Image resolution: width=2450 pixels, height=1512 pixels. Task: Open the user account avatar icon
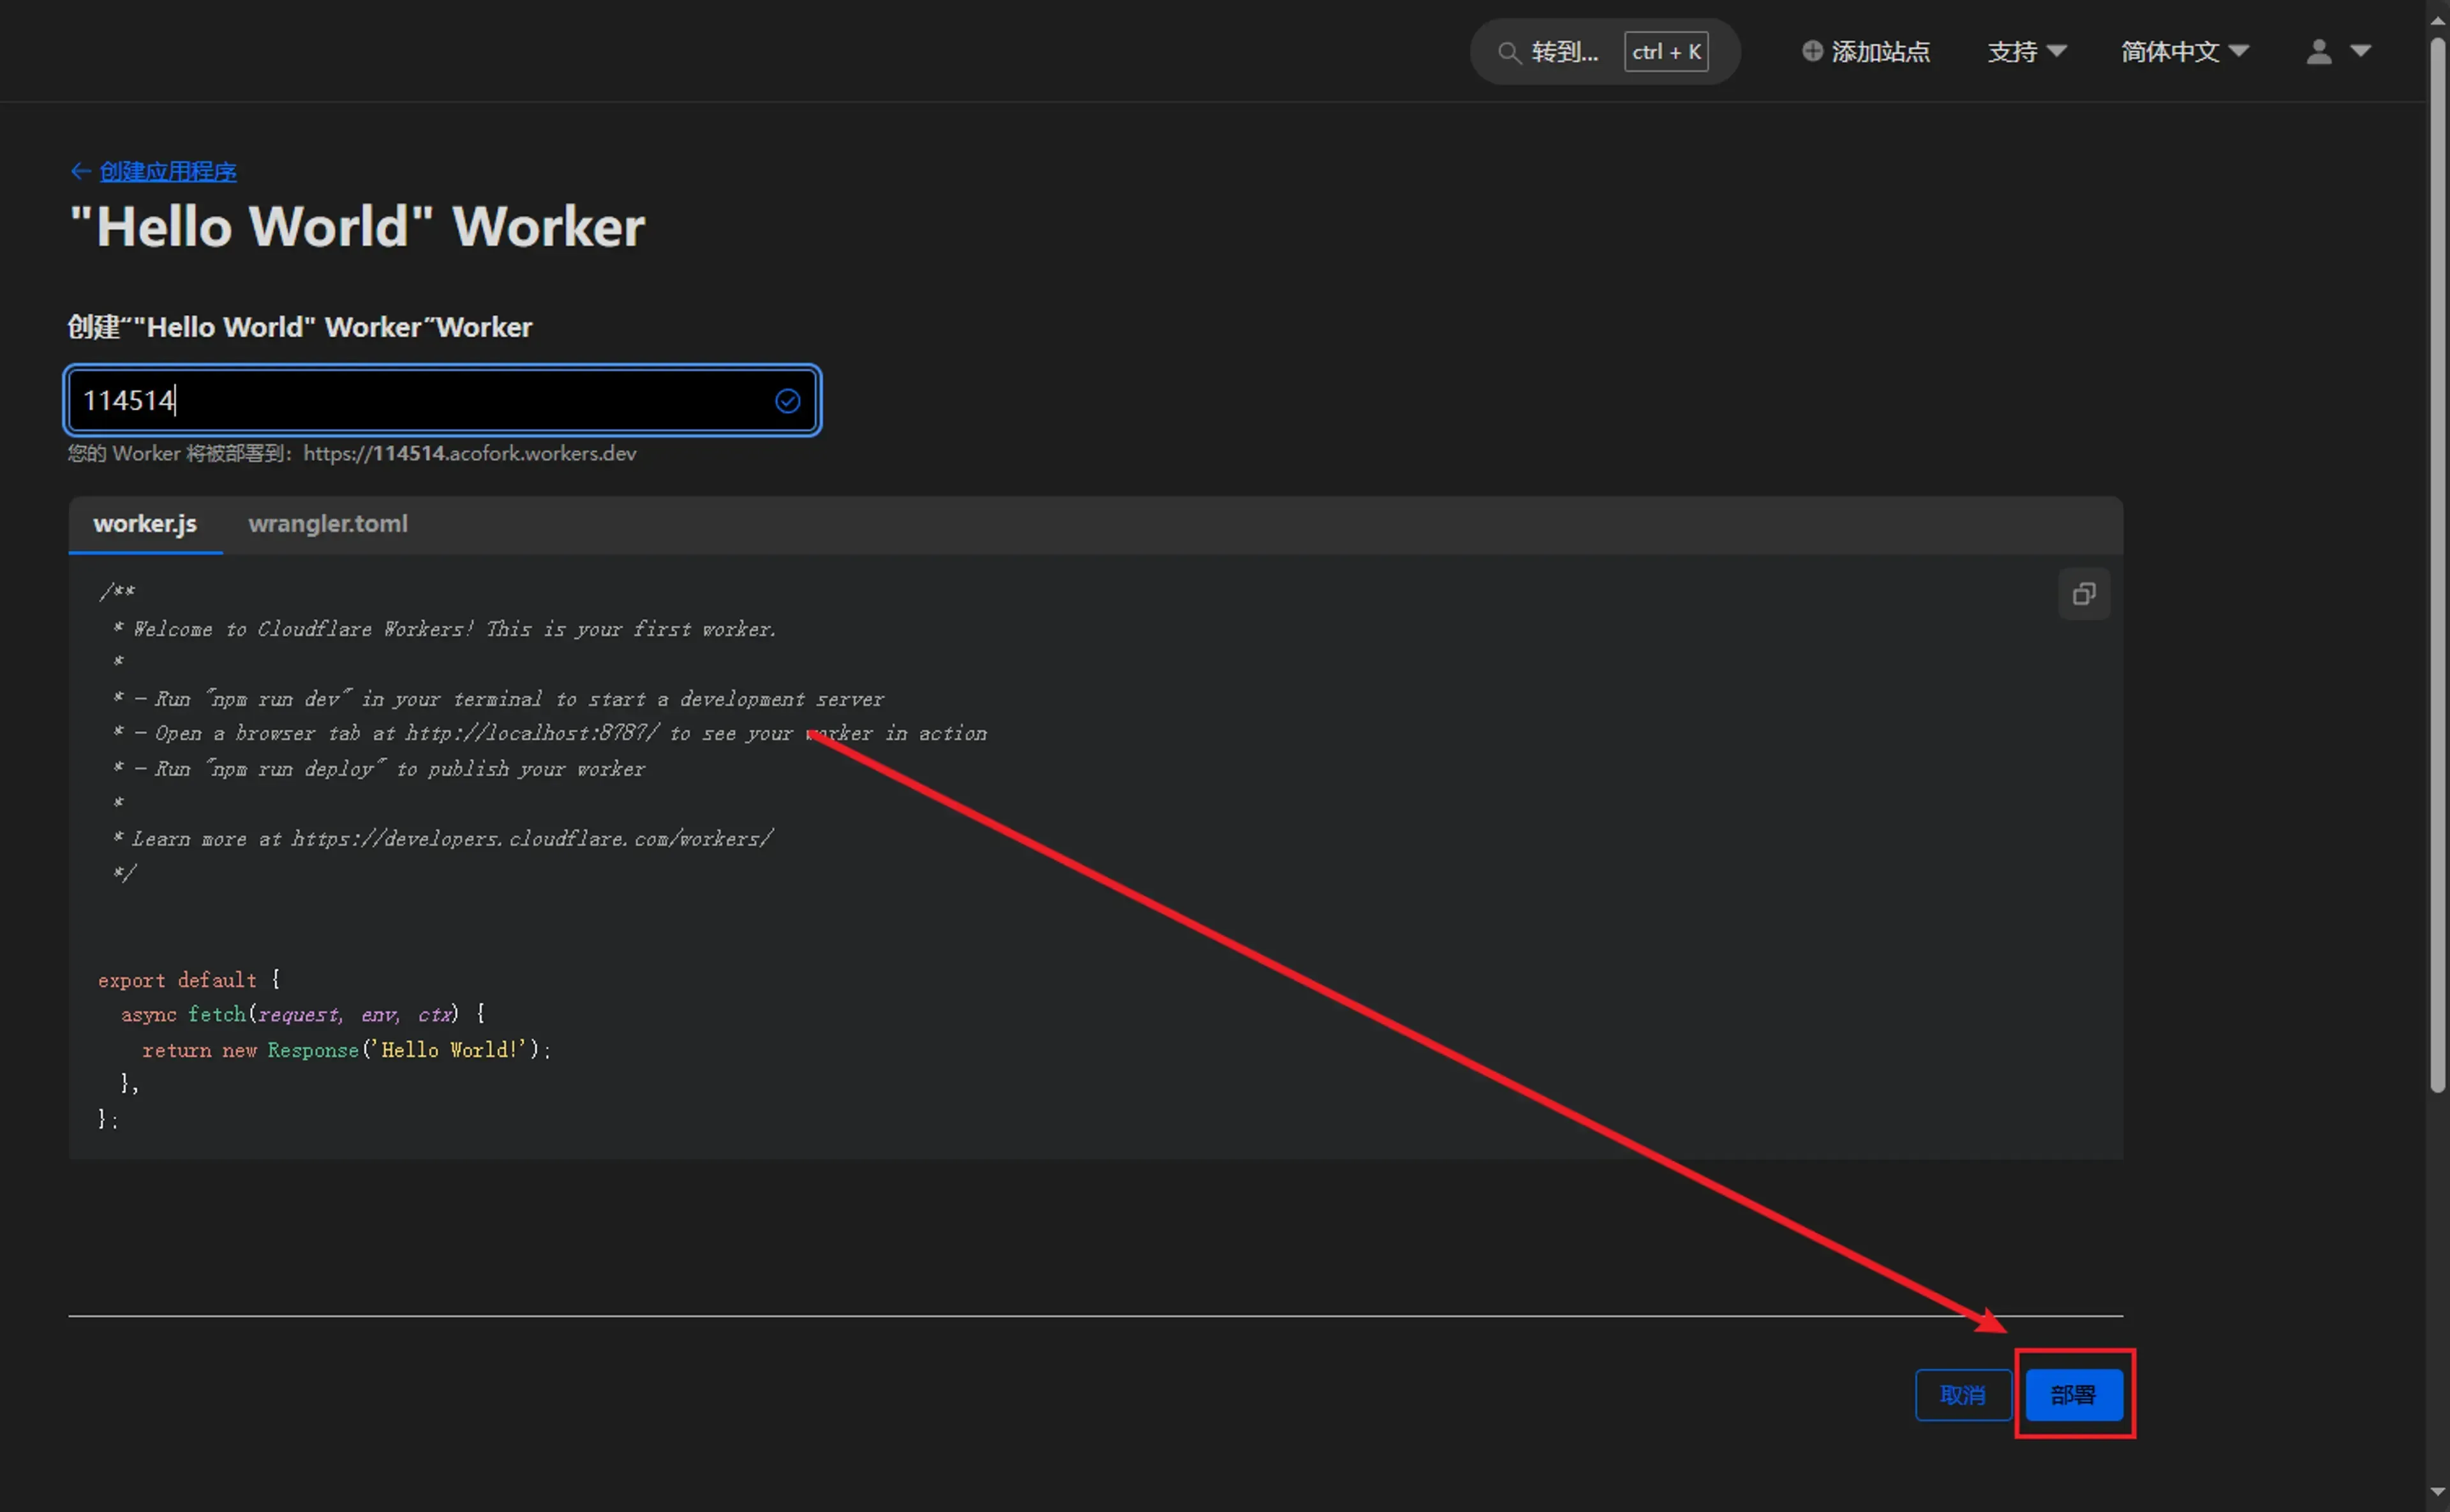click(2319, 51)
